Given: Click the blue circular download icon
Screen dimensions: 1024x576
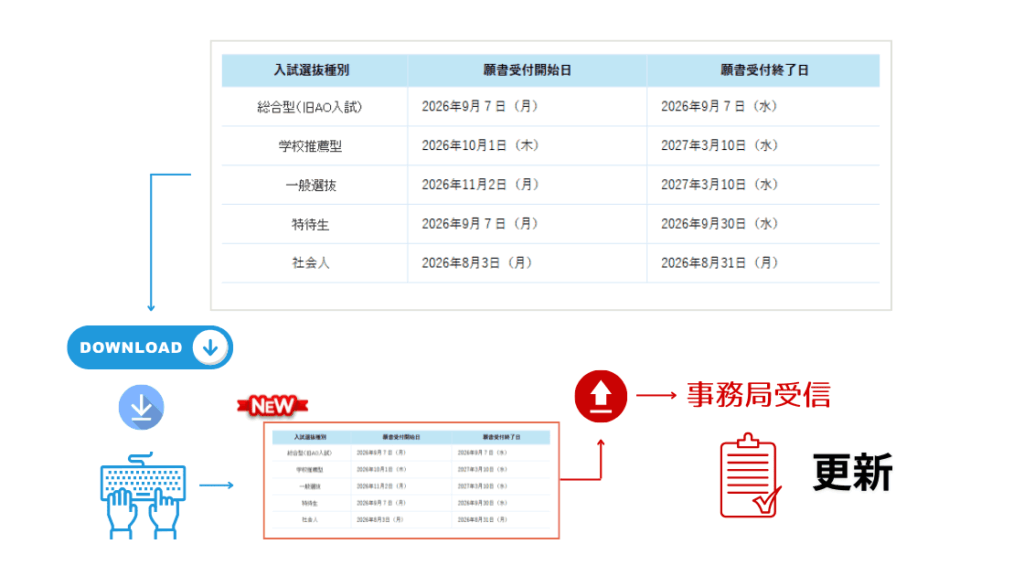Looking at the screenshot, I should click(141, 407).
